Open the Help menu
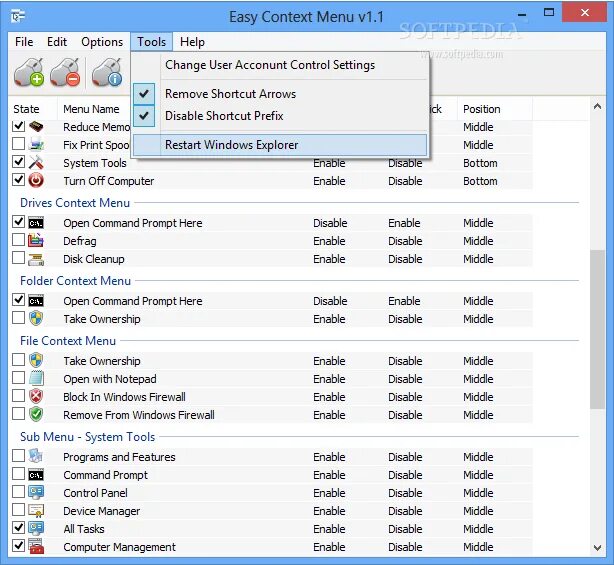The width and height of the screenshot is (614, 565). [192, 42]
